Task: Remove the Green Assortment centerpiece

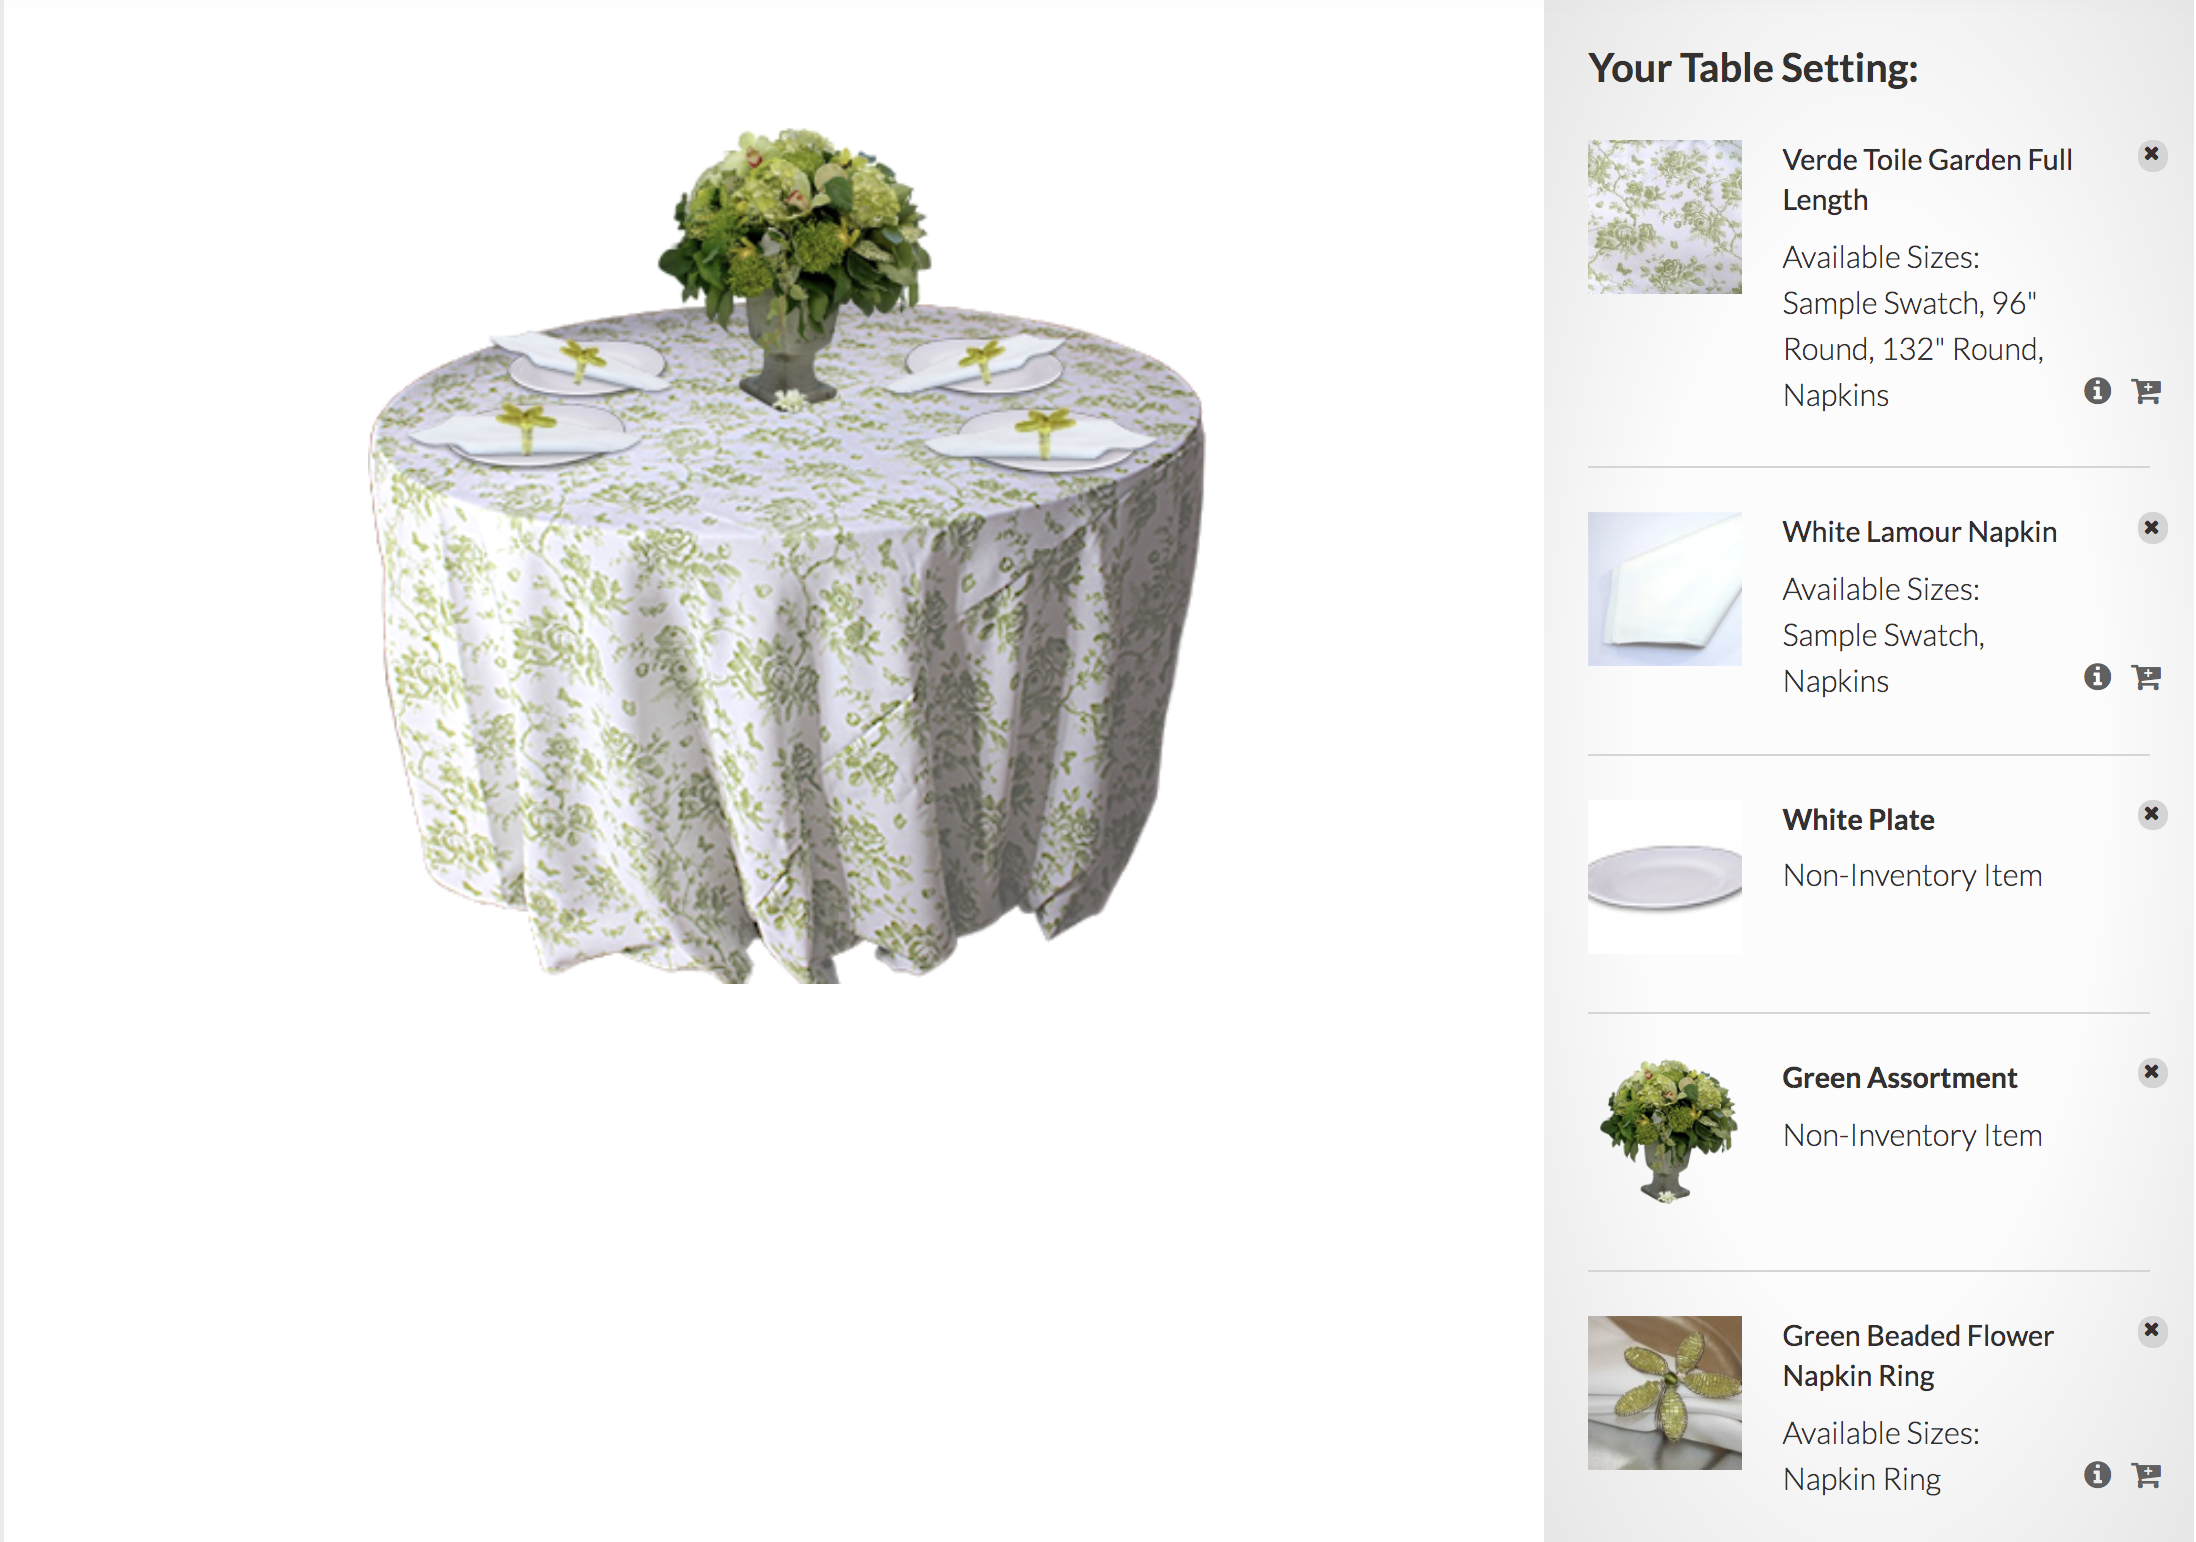Action: (x=2152, y=1073)
